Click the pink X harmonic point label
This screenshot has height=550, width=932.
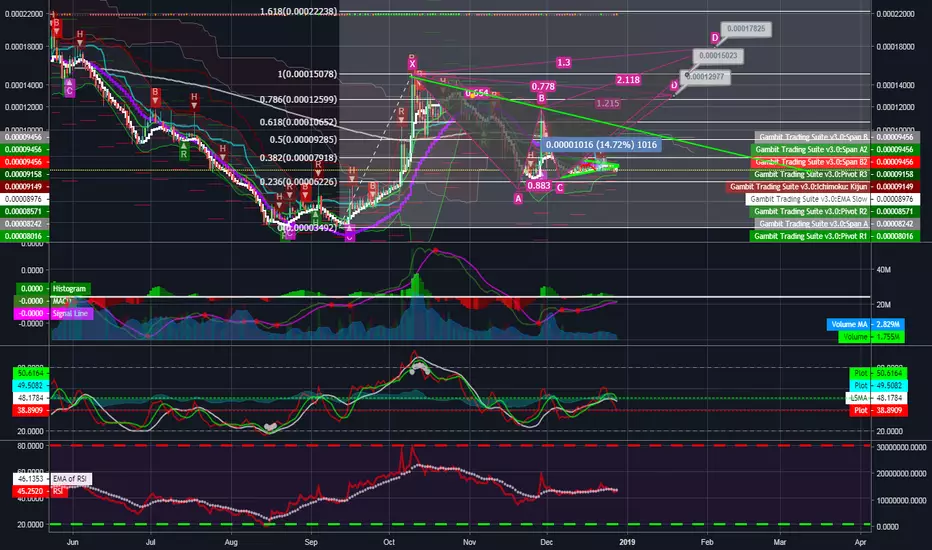coord(412,64)
